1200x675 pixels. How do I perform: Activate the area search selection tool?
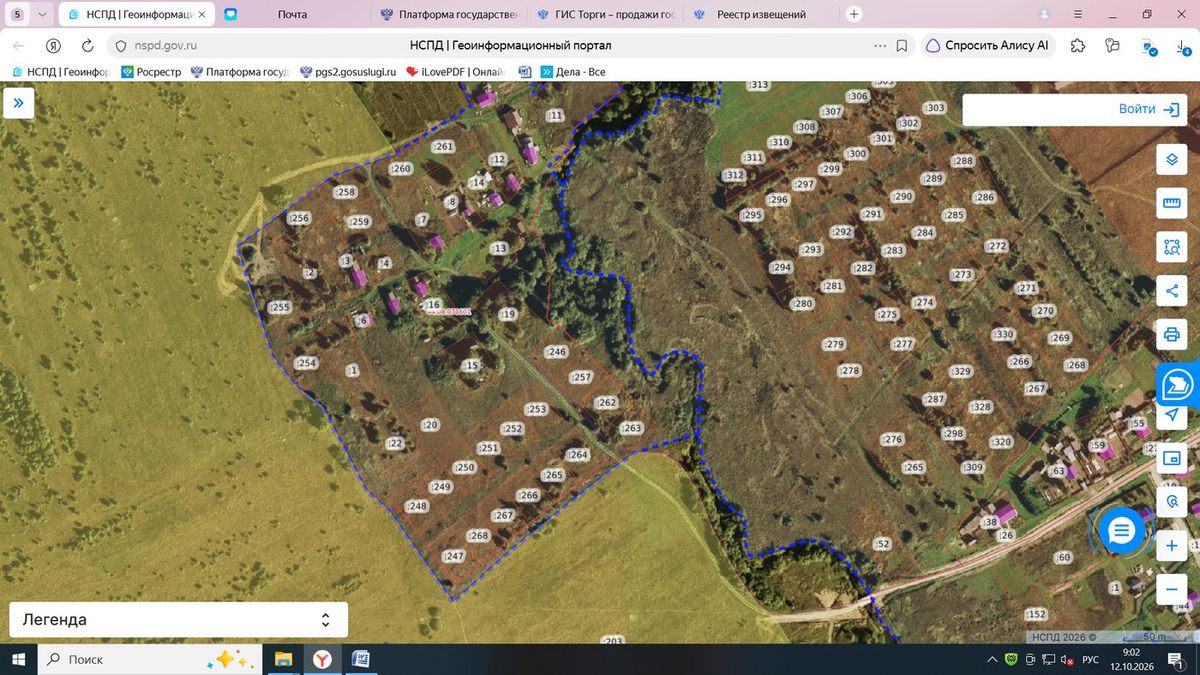pyautogui.click(x=1171, y=247)
